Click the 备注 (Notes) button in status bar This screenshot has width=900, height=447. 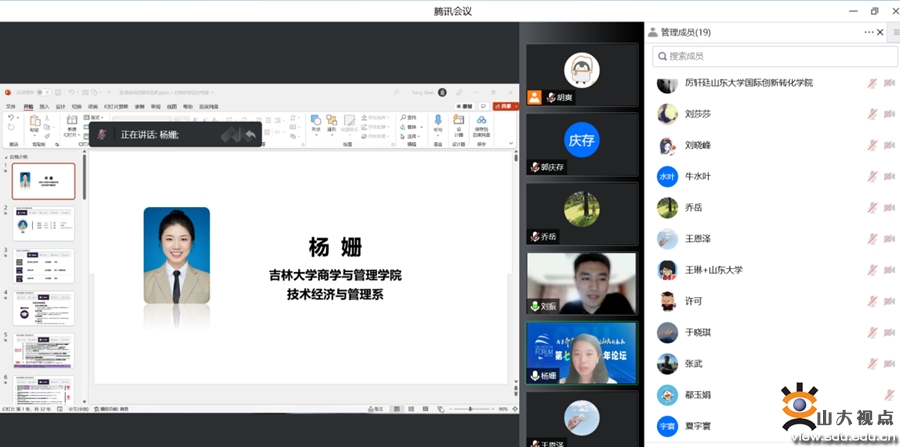coord(376,409)
